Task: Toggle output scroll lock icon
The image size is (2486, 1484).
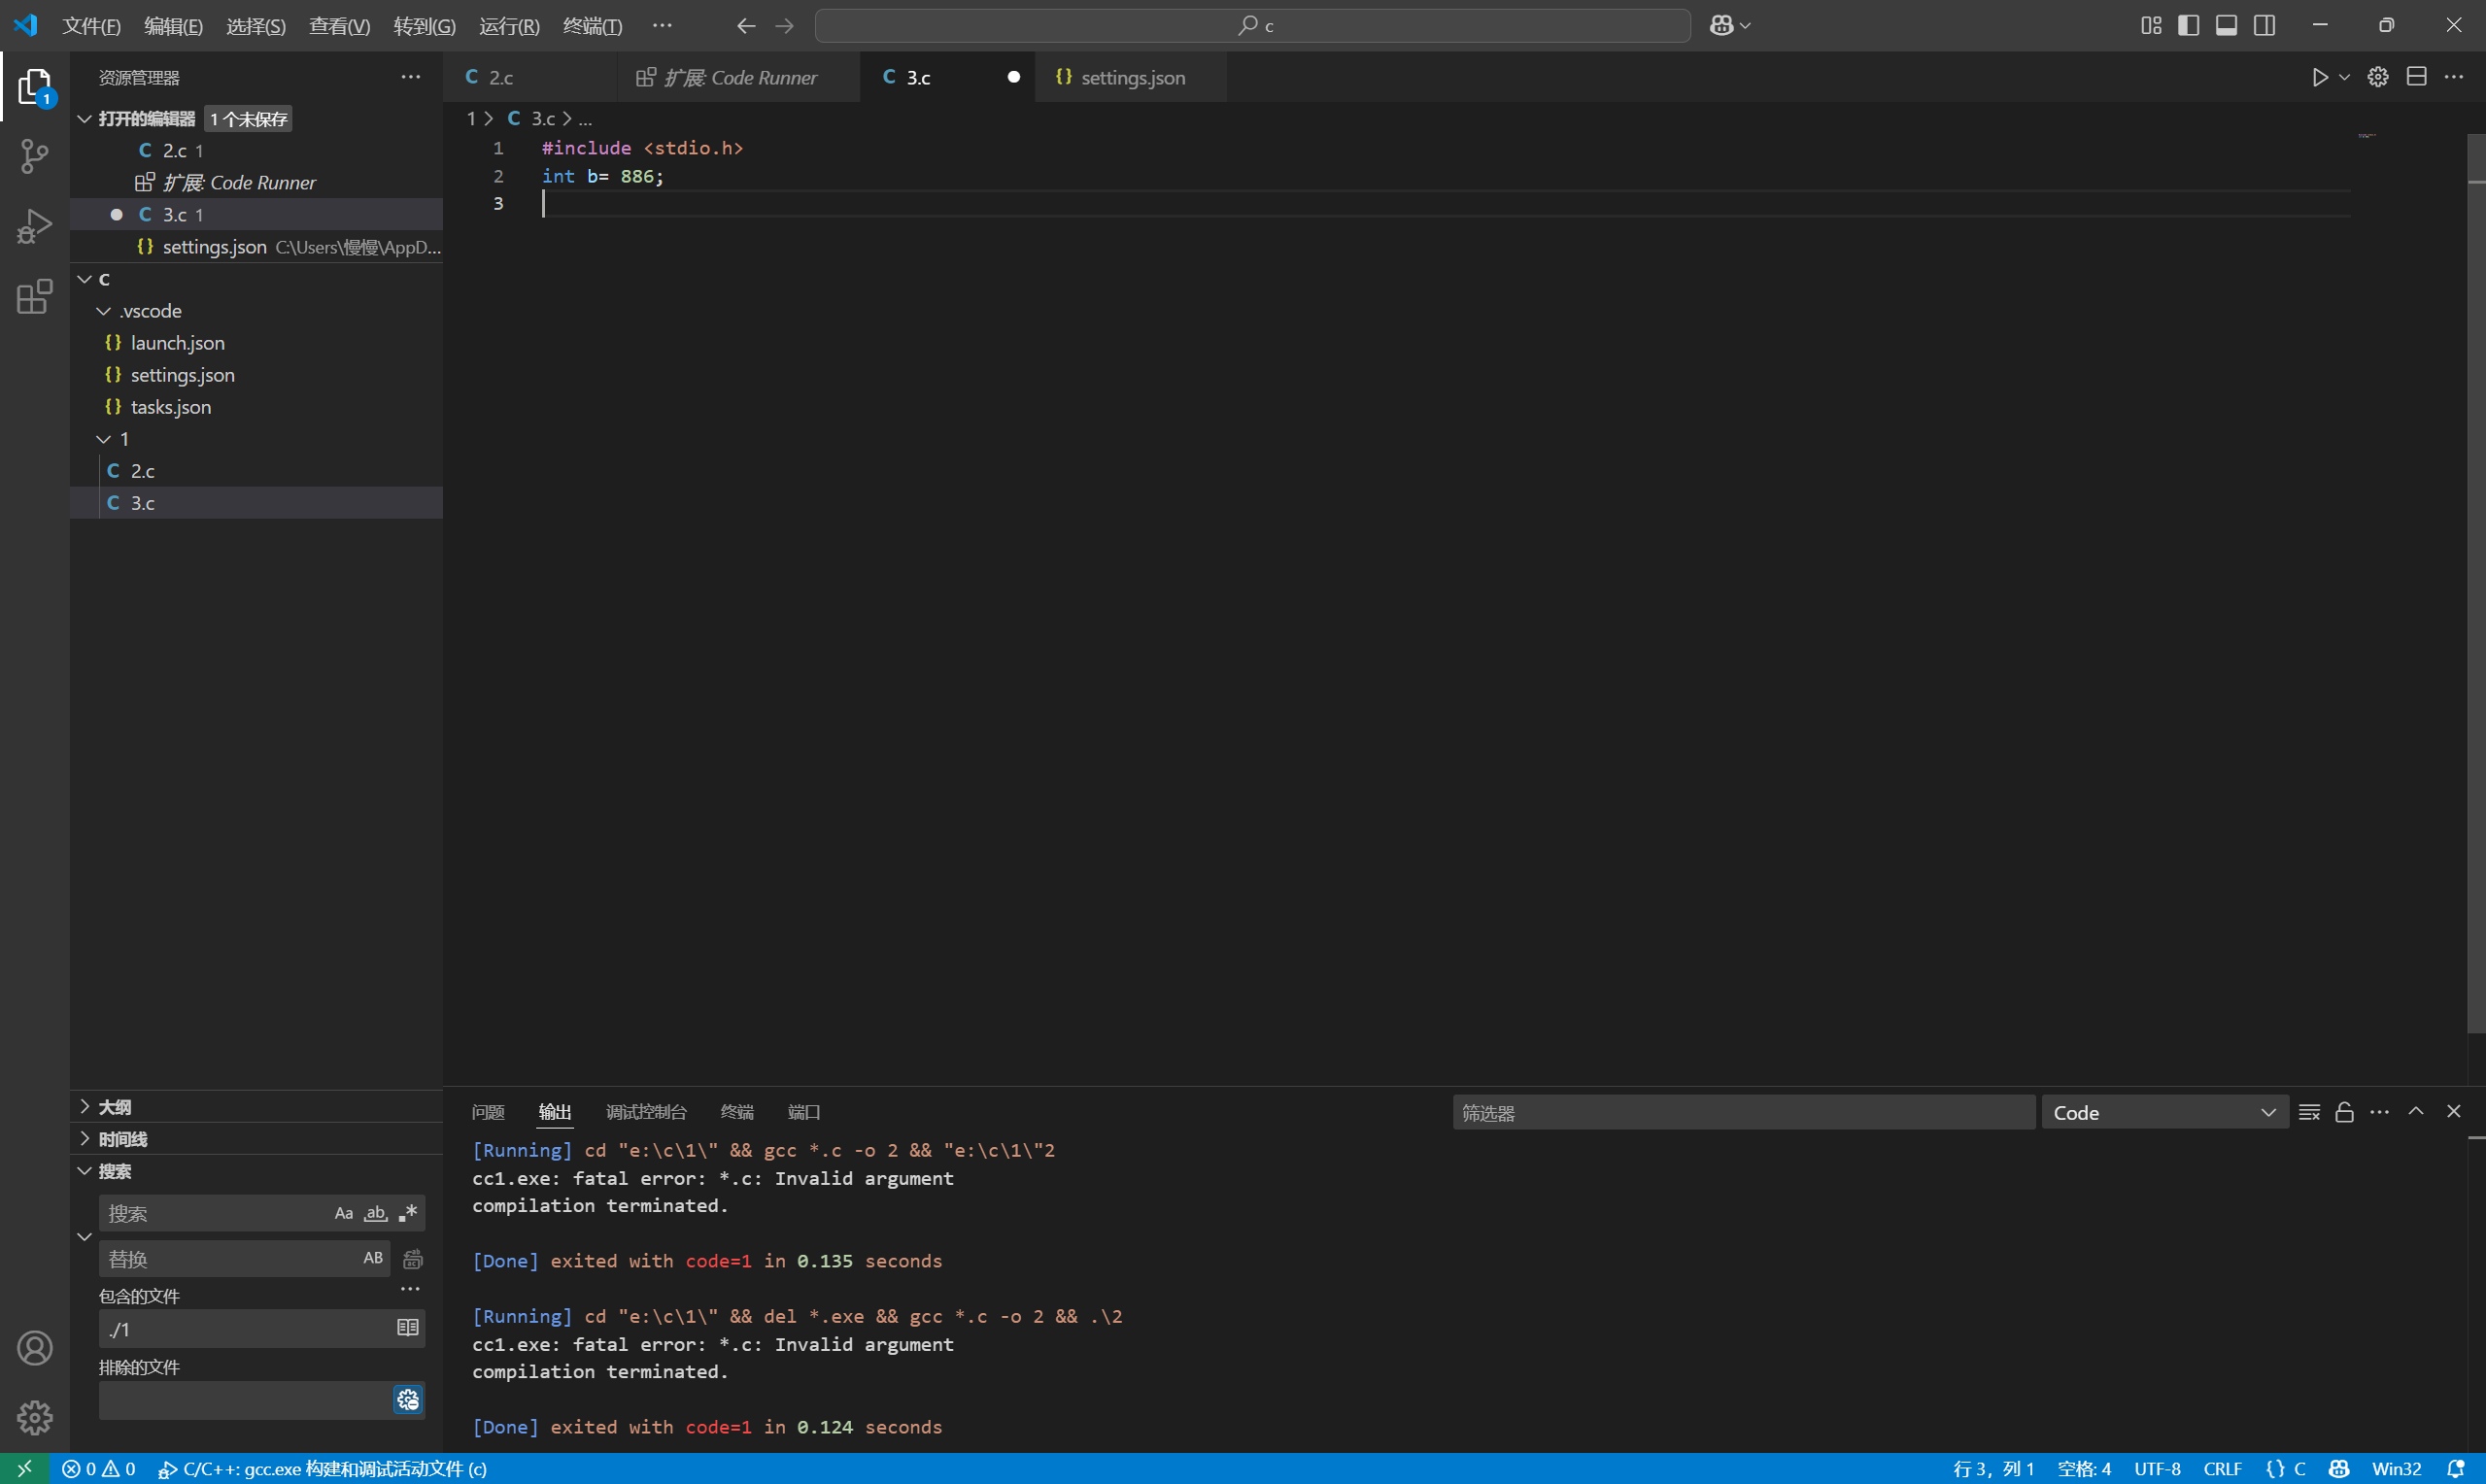Action: (2344, 1112)
